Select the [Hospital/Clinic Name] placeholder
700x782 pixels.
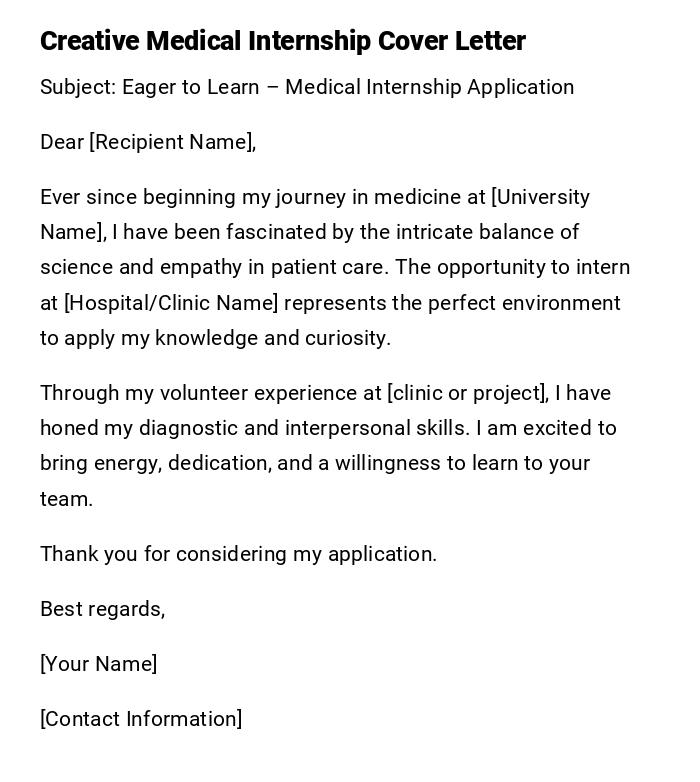171,303
